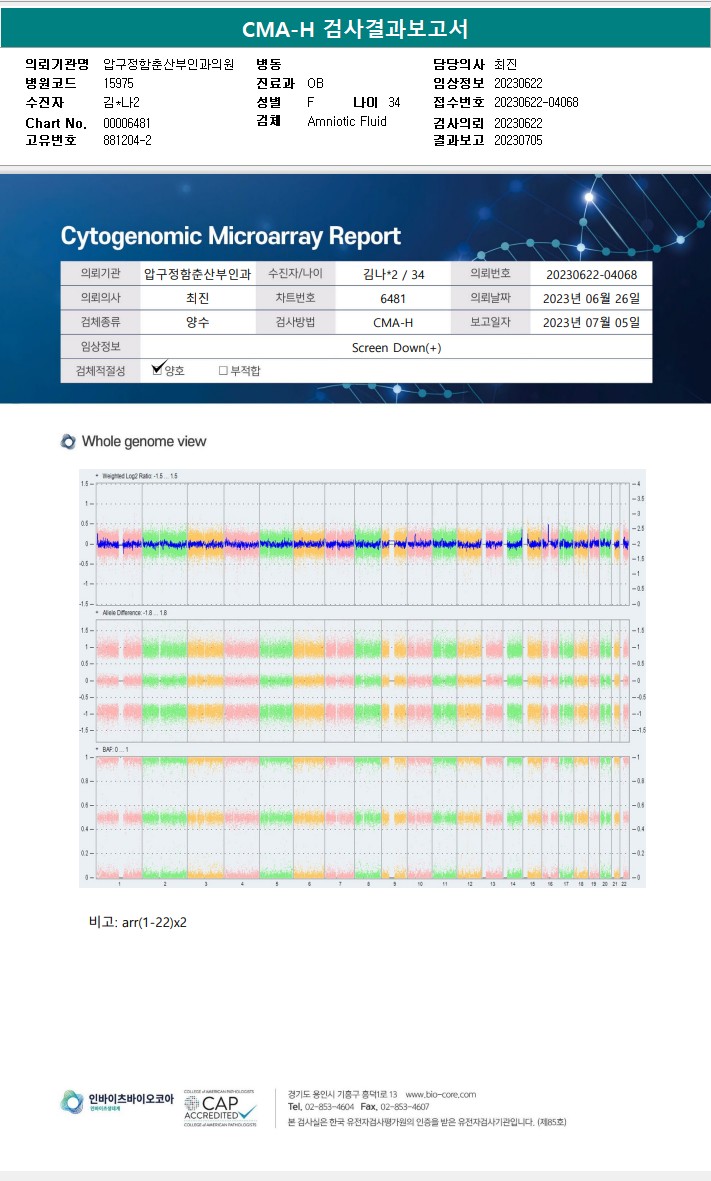Click the Cytogenomic Microarray Report heading
This screenshot has width=711, height=1181.
tap(230, 236)
